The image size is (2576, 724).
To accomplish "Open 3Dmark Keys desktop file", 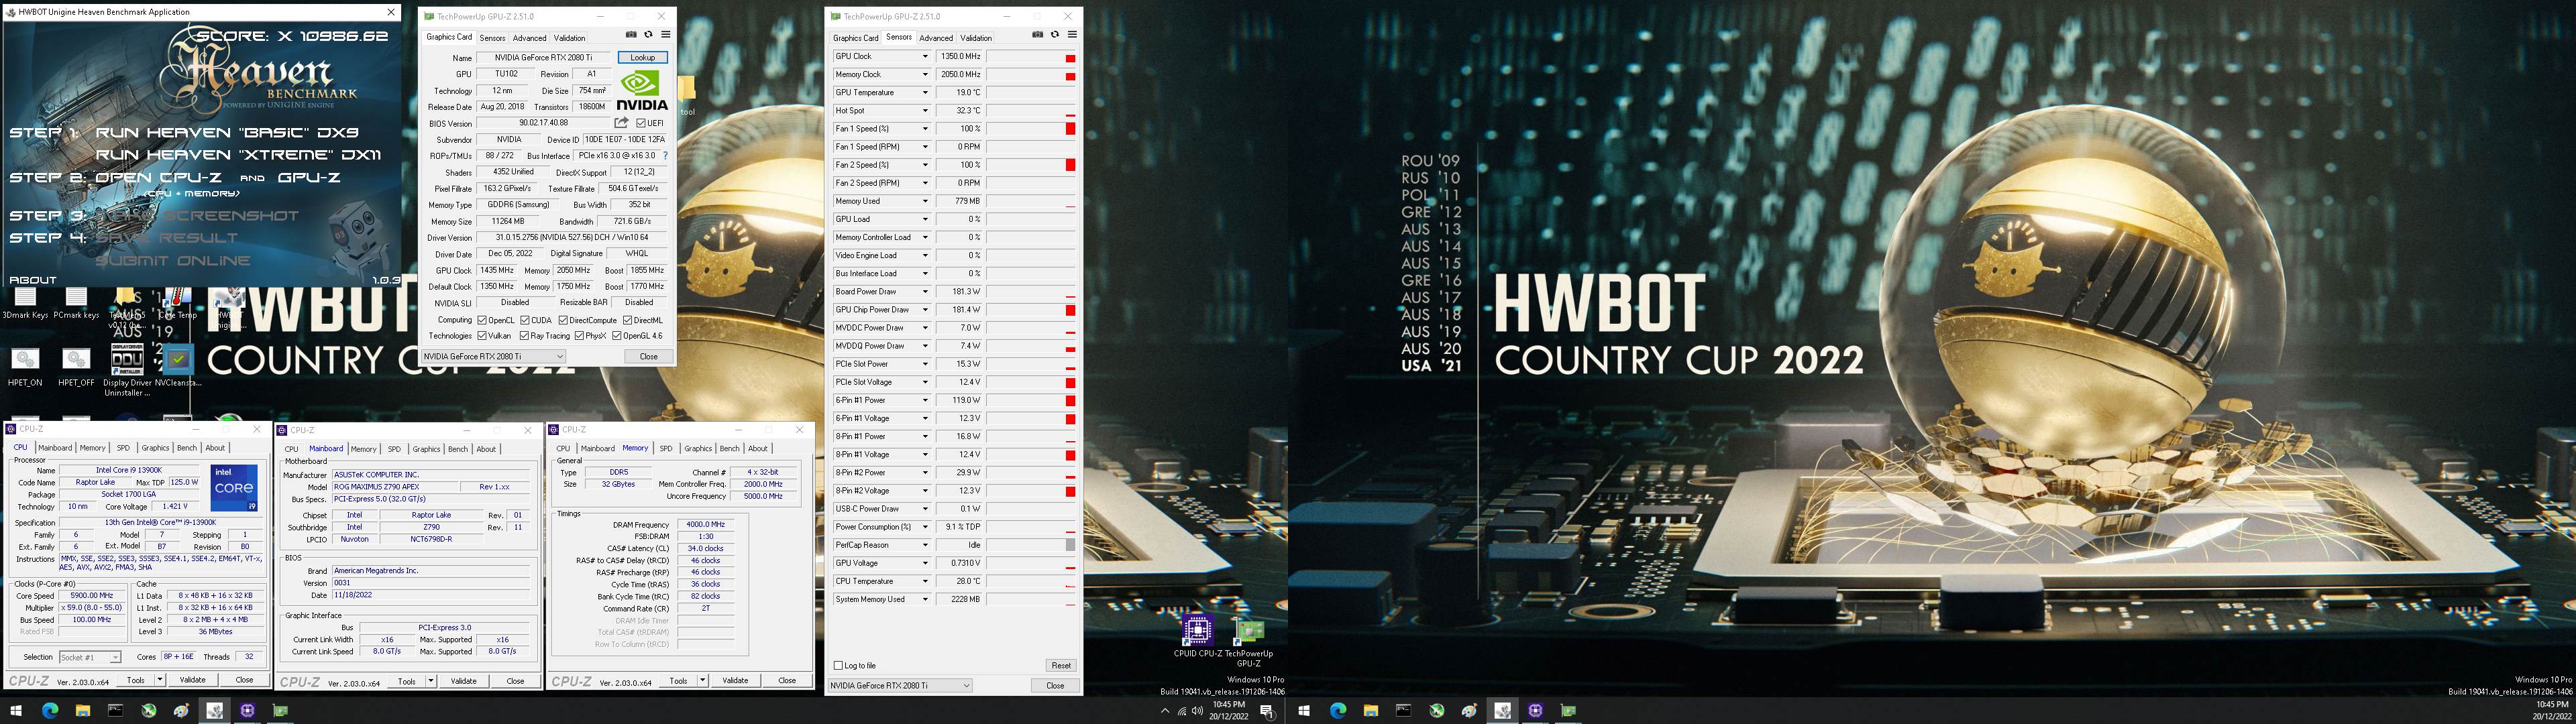I will point(25,303).
